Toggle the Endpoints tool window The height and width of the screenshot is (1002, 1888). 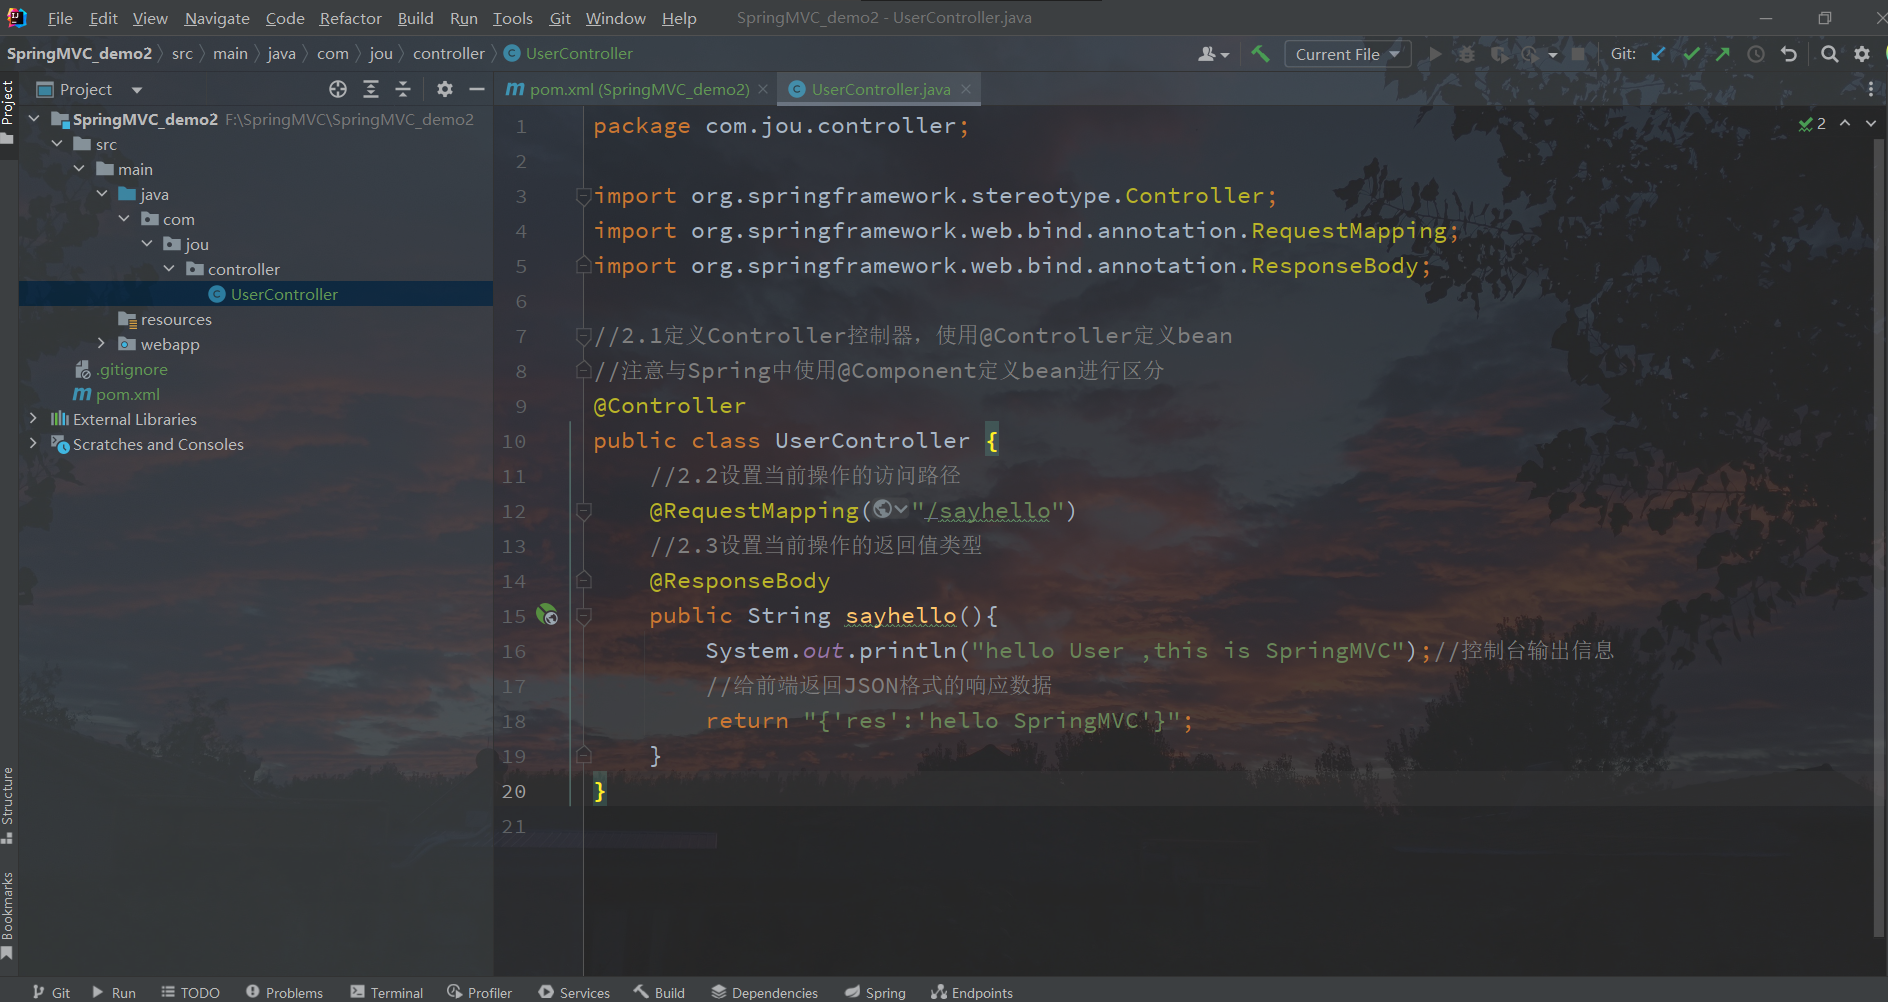click(x=972, y=992)
